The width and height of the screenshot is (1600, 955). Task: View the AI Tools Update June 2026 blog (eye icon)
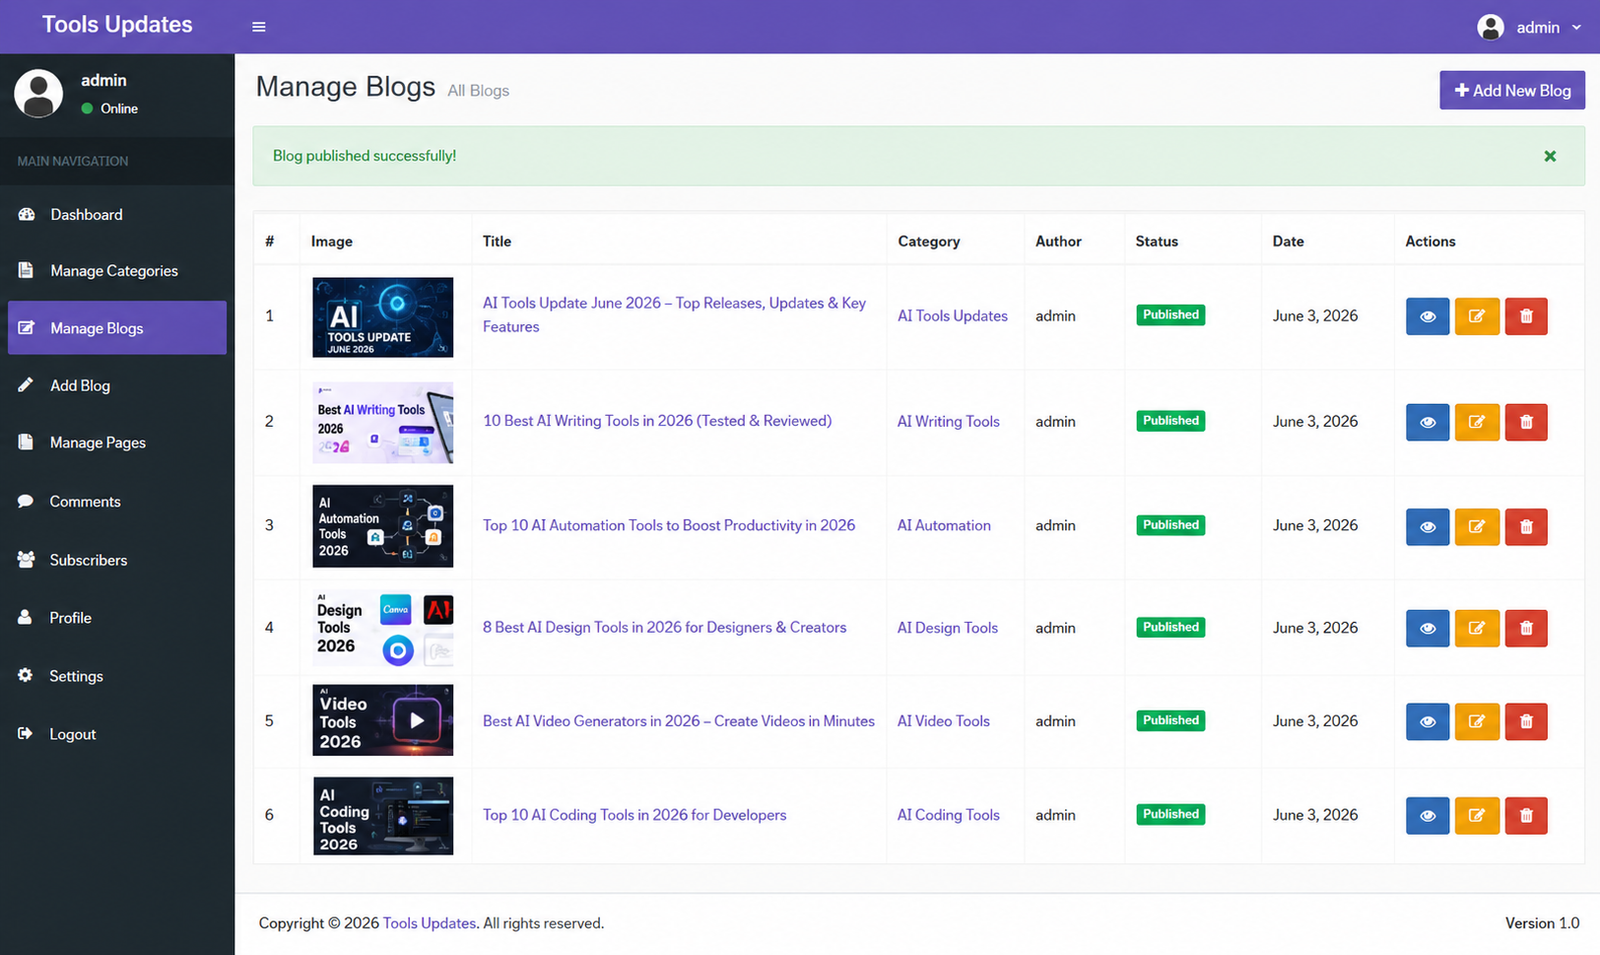coord(1428,316)
